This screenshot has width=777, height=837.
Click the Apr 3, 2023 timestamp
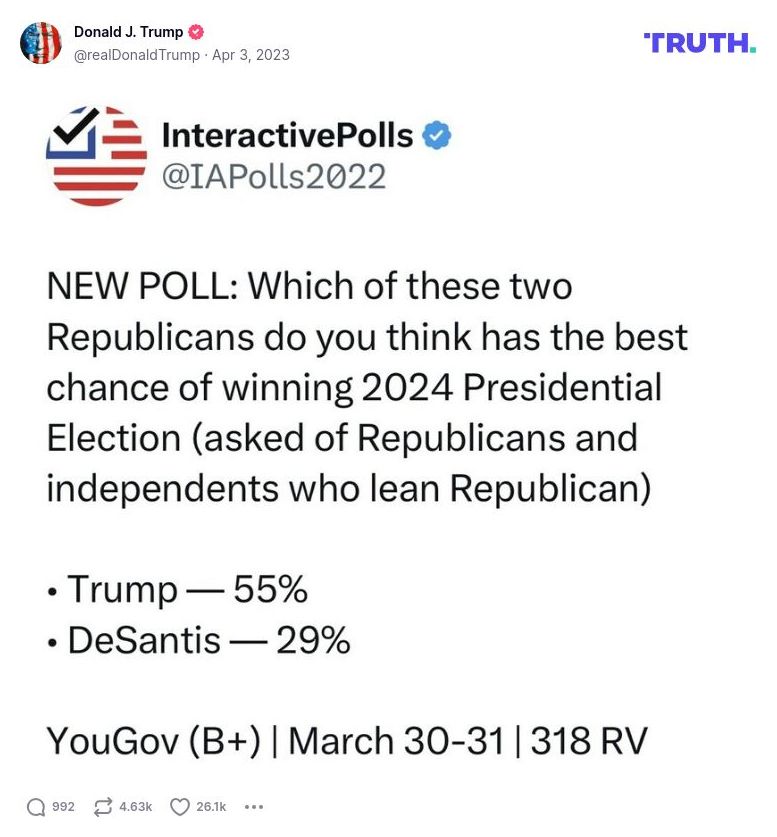[x=250, y=55]
